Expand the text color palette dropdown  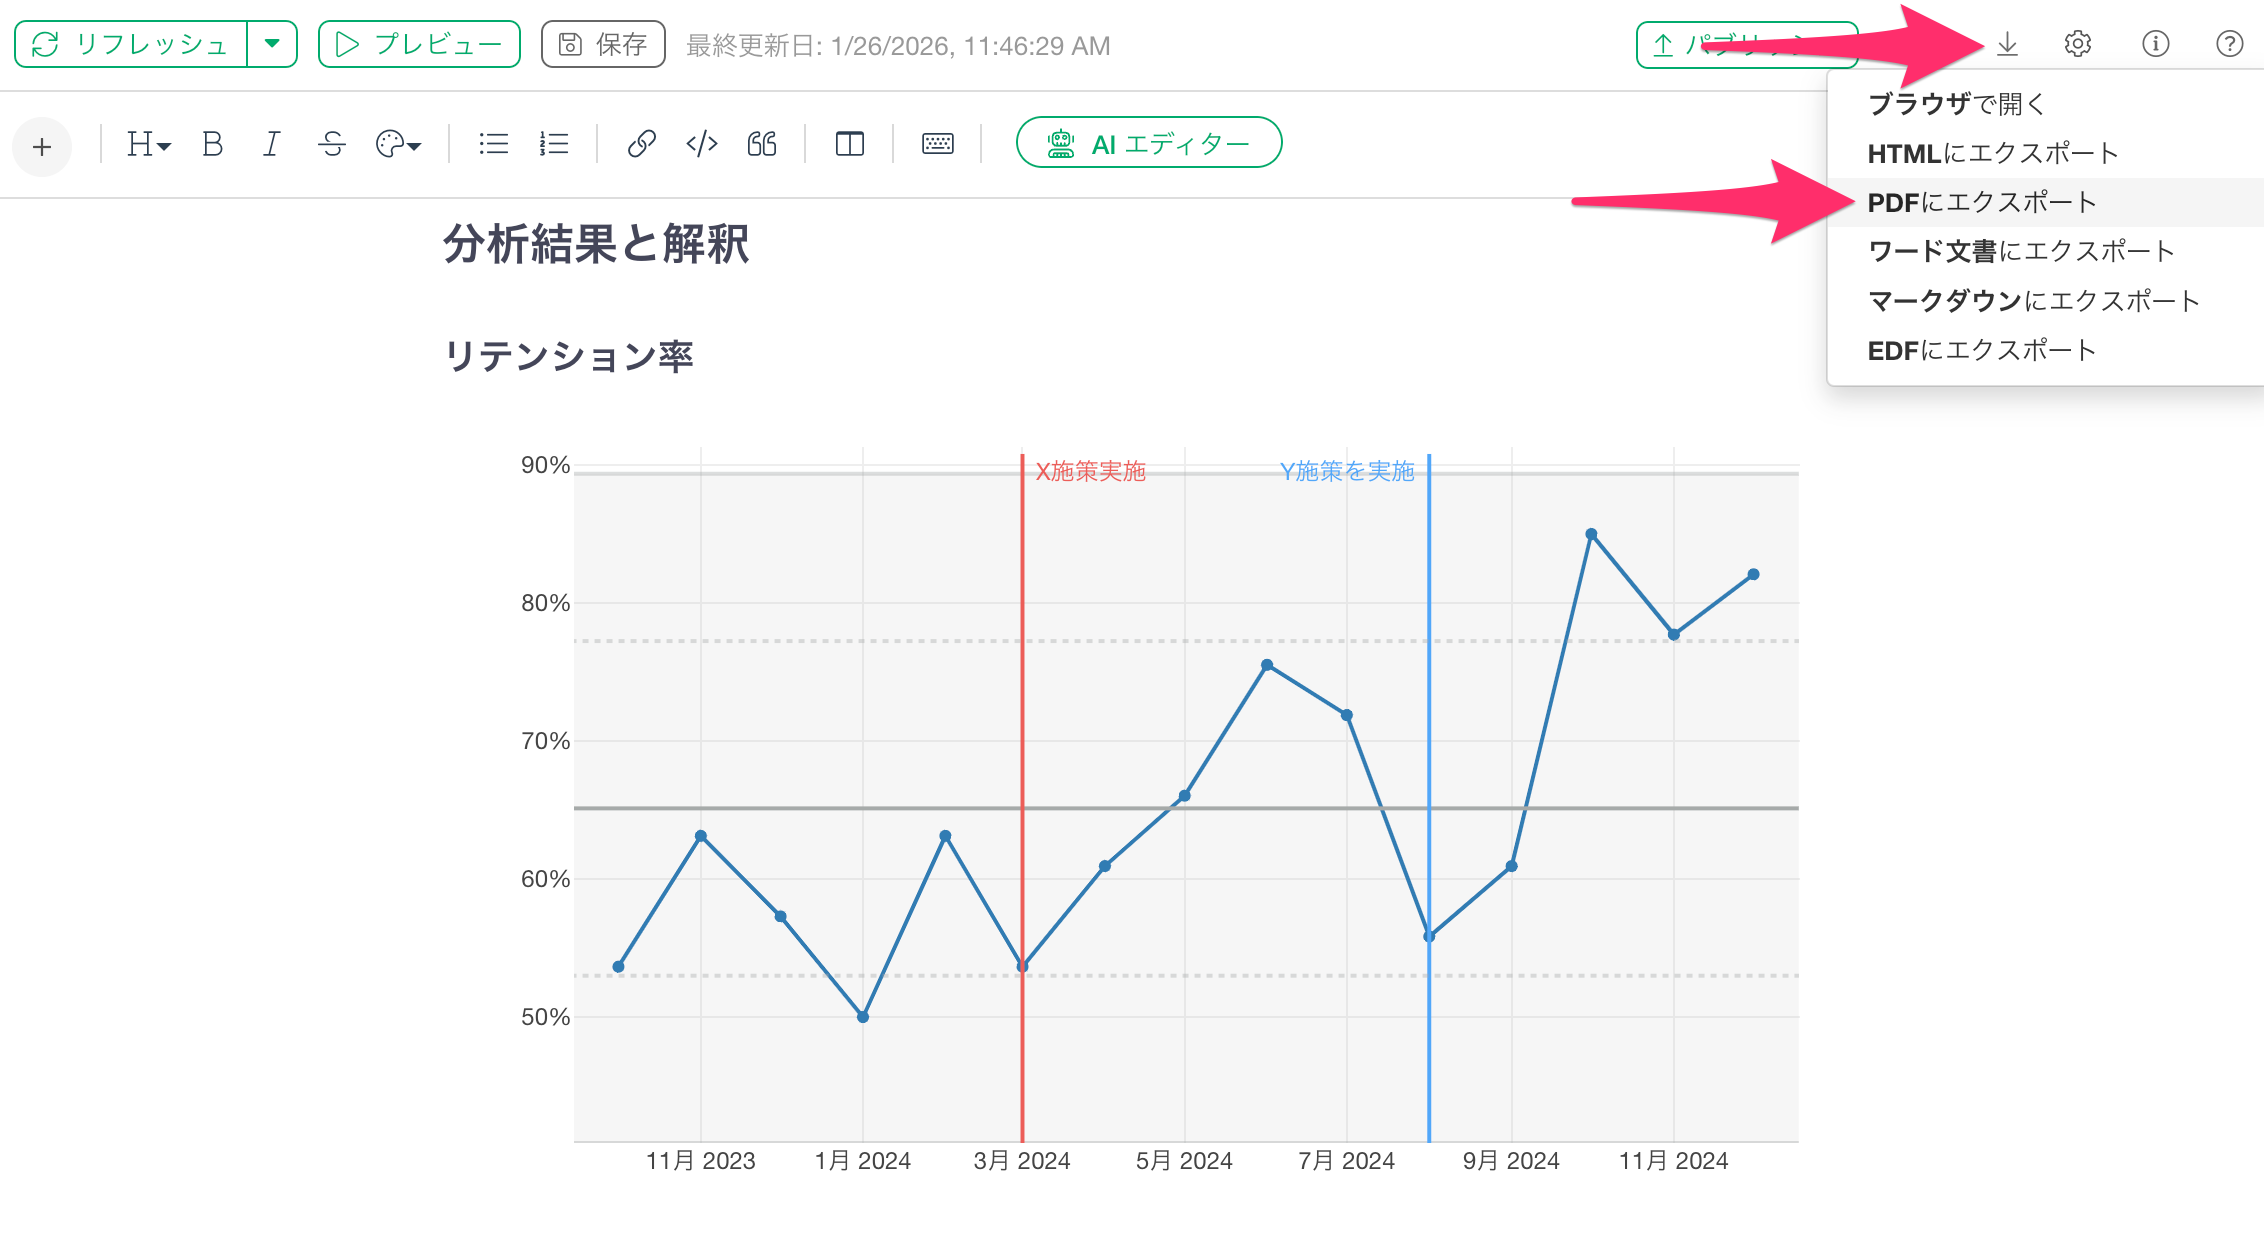point(398,145)
